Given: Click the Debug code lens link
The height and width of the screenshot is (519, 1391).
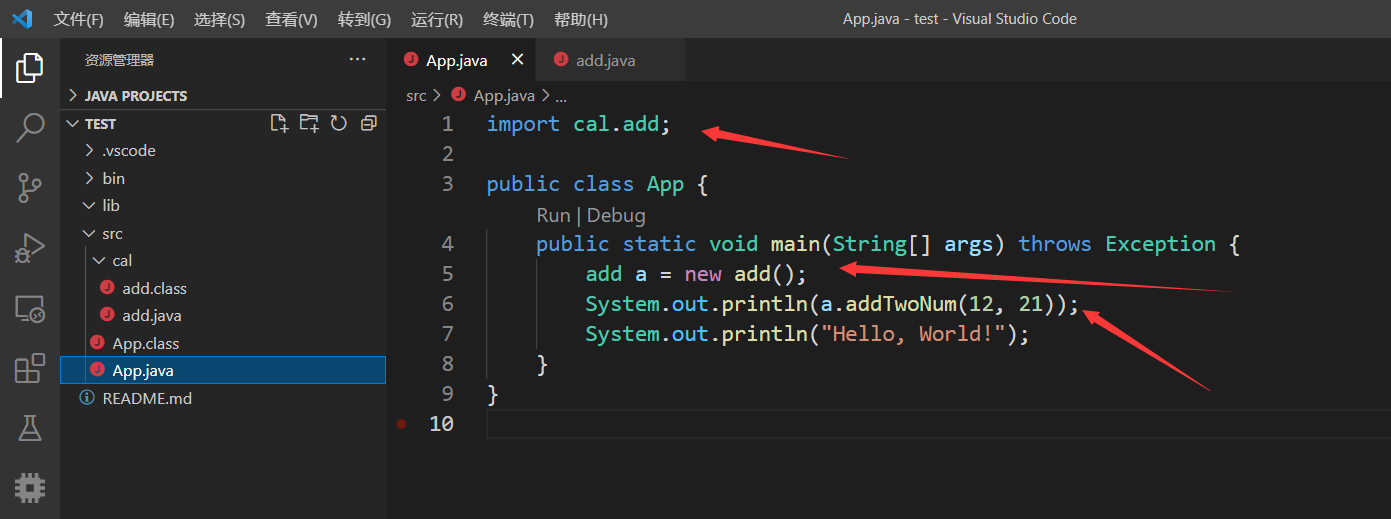Looking at the screenshot, I should point(616,215).
